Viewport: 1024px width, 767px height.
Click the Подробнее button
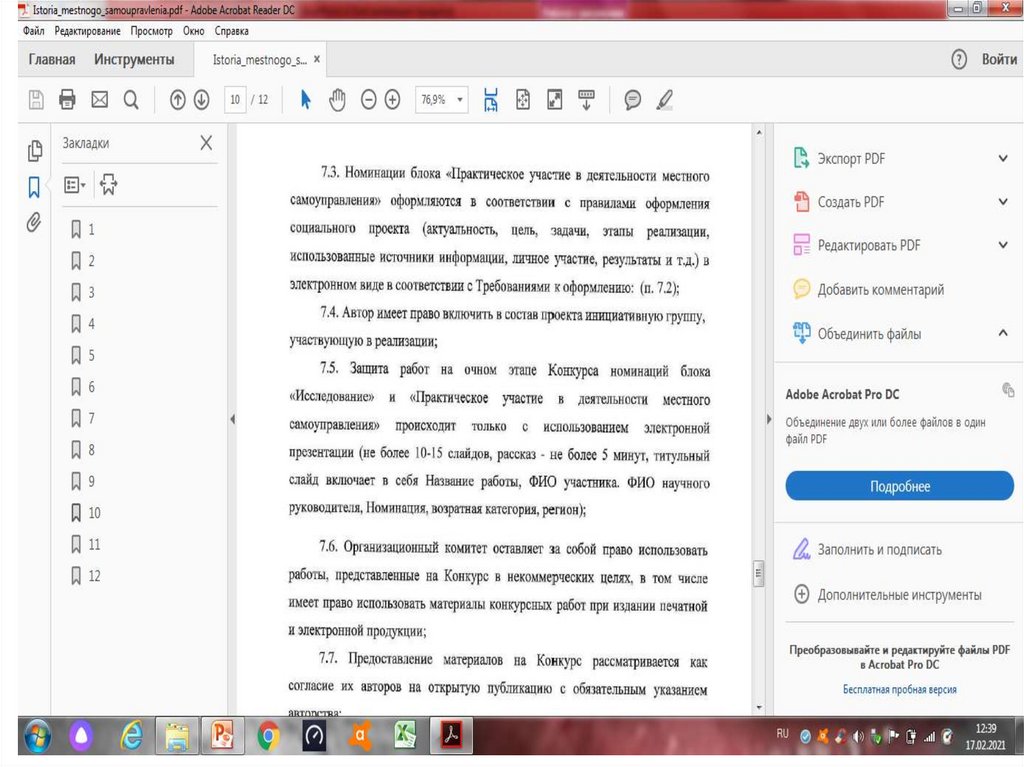pyautogui.click(x=899, y=486)
